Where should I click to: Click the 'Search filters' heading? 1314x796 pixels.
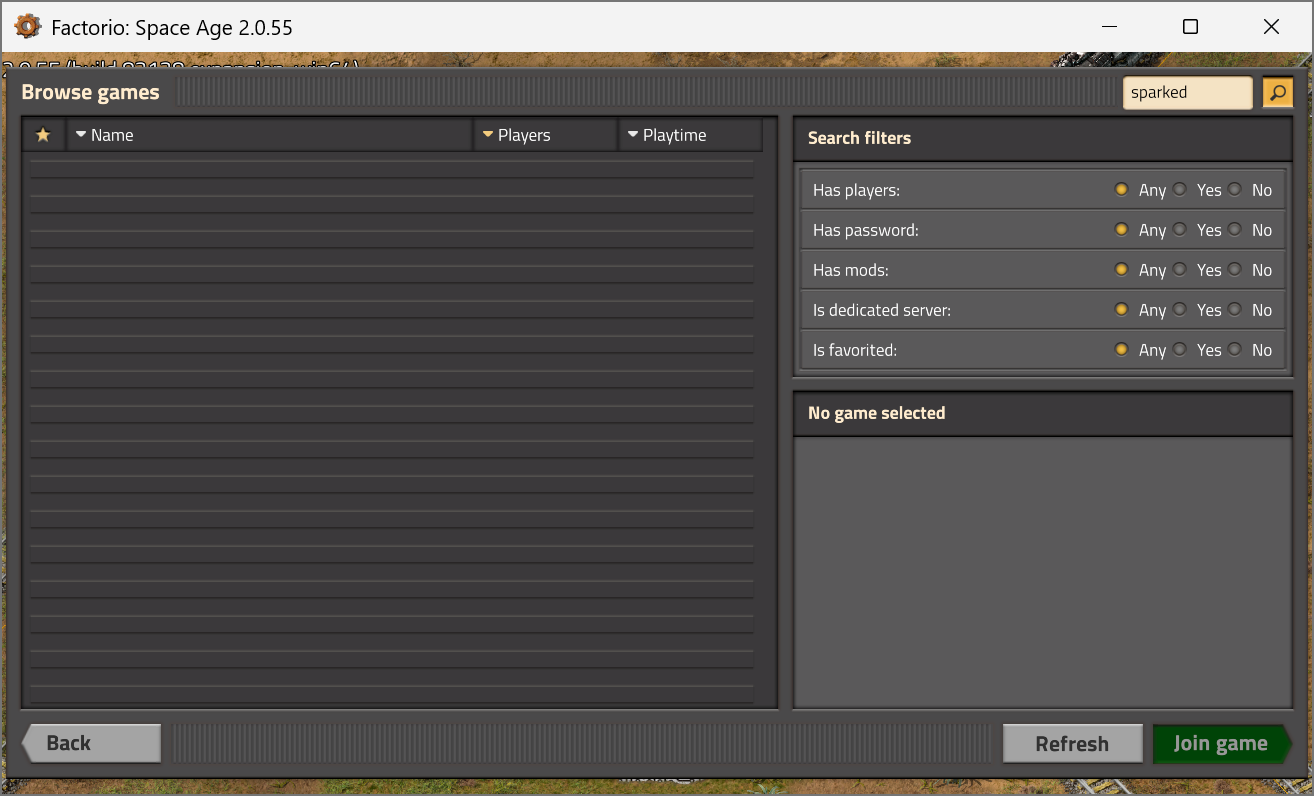point(859,138)
